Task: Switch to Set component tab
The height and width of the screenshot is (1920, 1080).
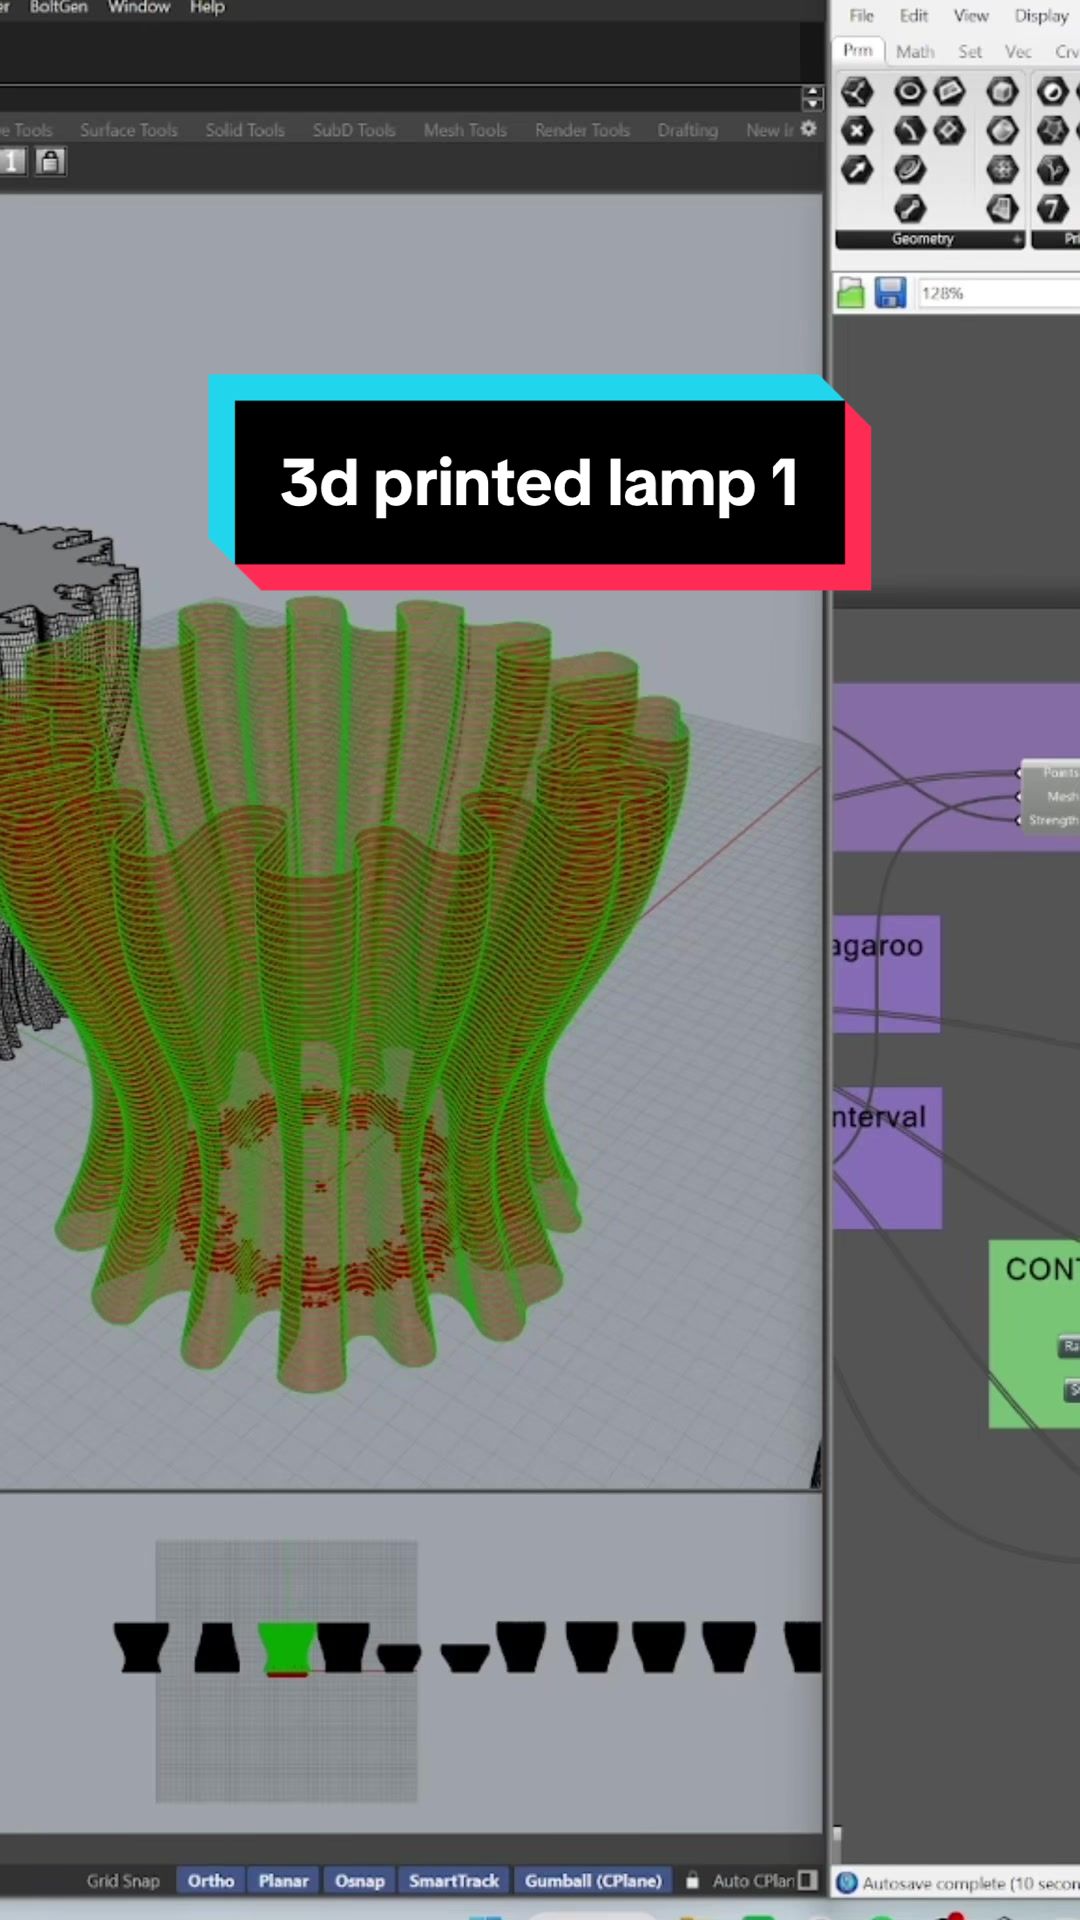Action: click(x=969, y=51)
